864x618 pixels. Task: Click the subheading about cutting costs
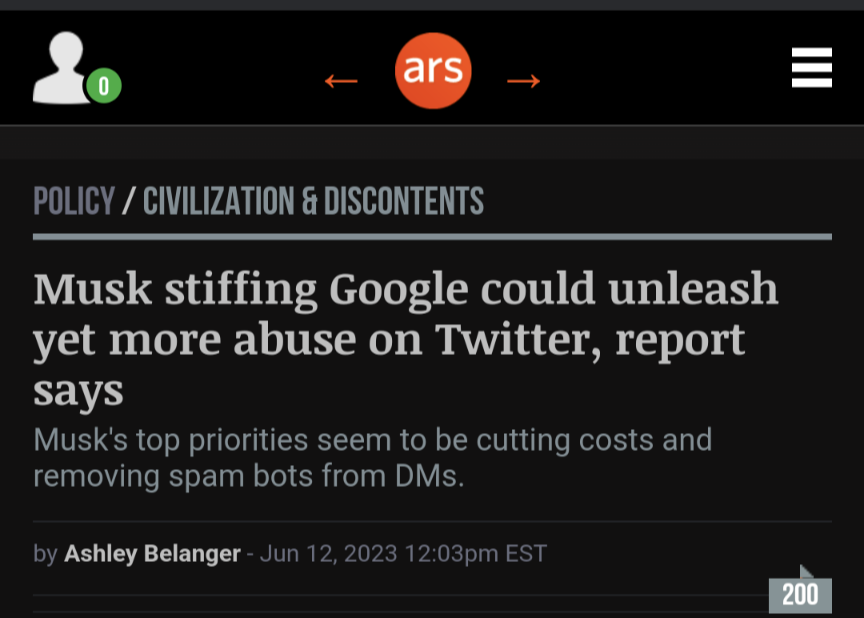pyautogui.click(x=372, y=457)
